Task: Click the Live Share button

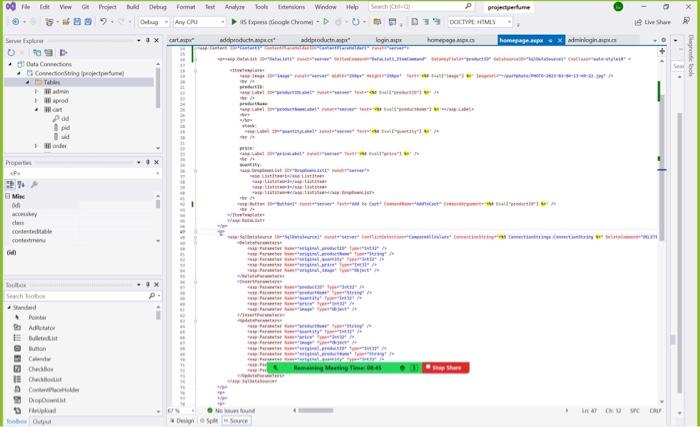Action: 653,22
